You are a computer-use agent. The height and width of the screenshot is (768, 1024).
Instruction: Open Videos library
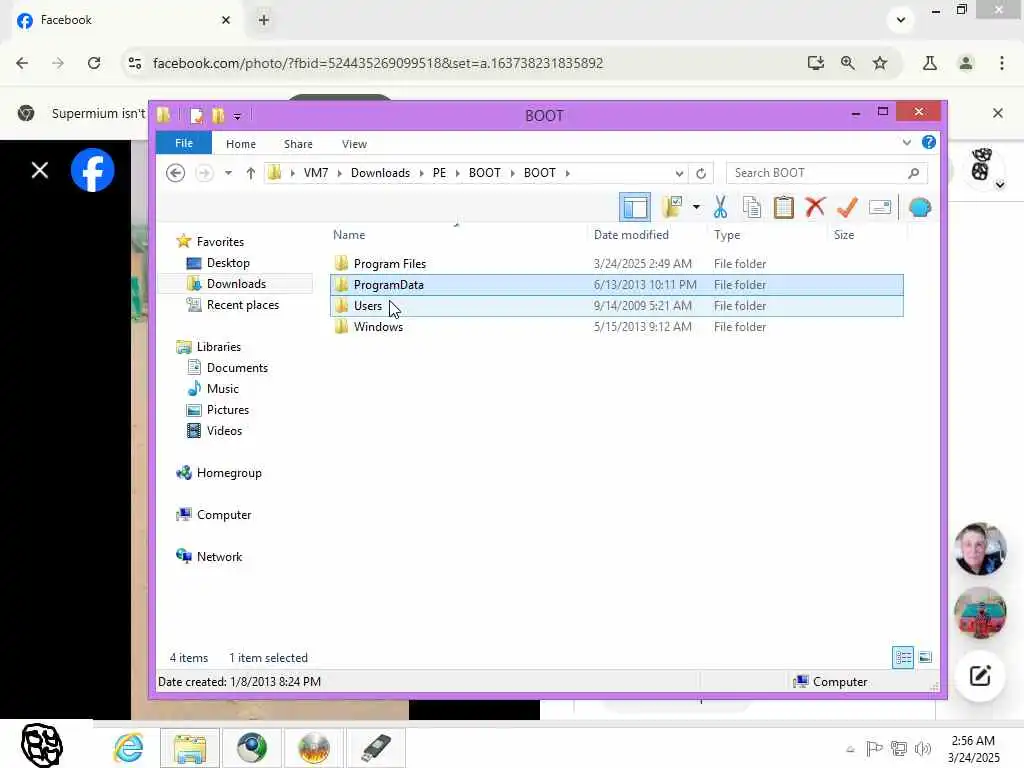[224, 430]
